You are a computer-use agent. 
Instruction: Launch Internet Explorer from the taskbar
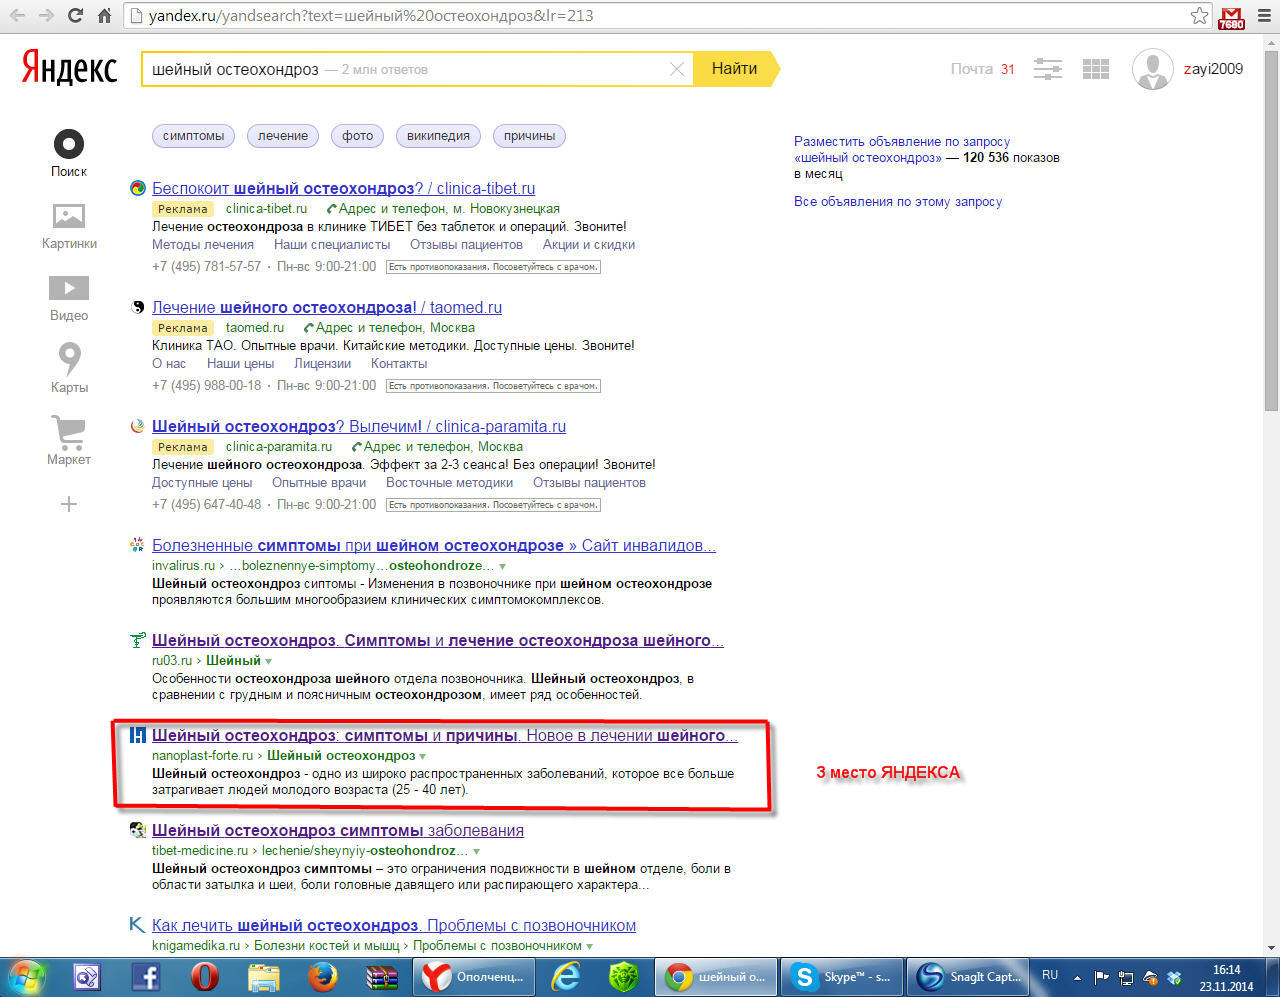click(x=565, y=976)
